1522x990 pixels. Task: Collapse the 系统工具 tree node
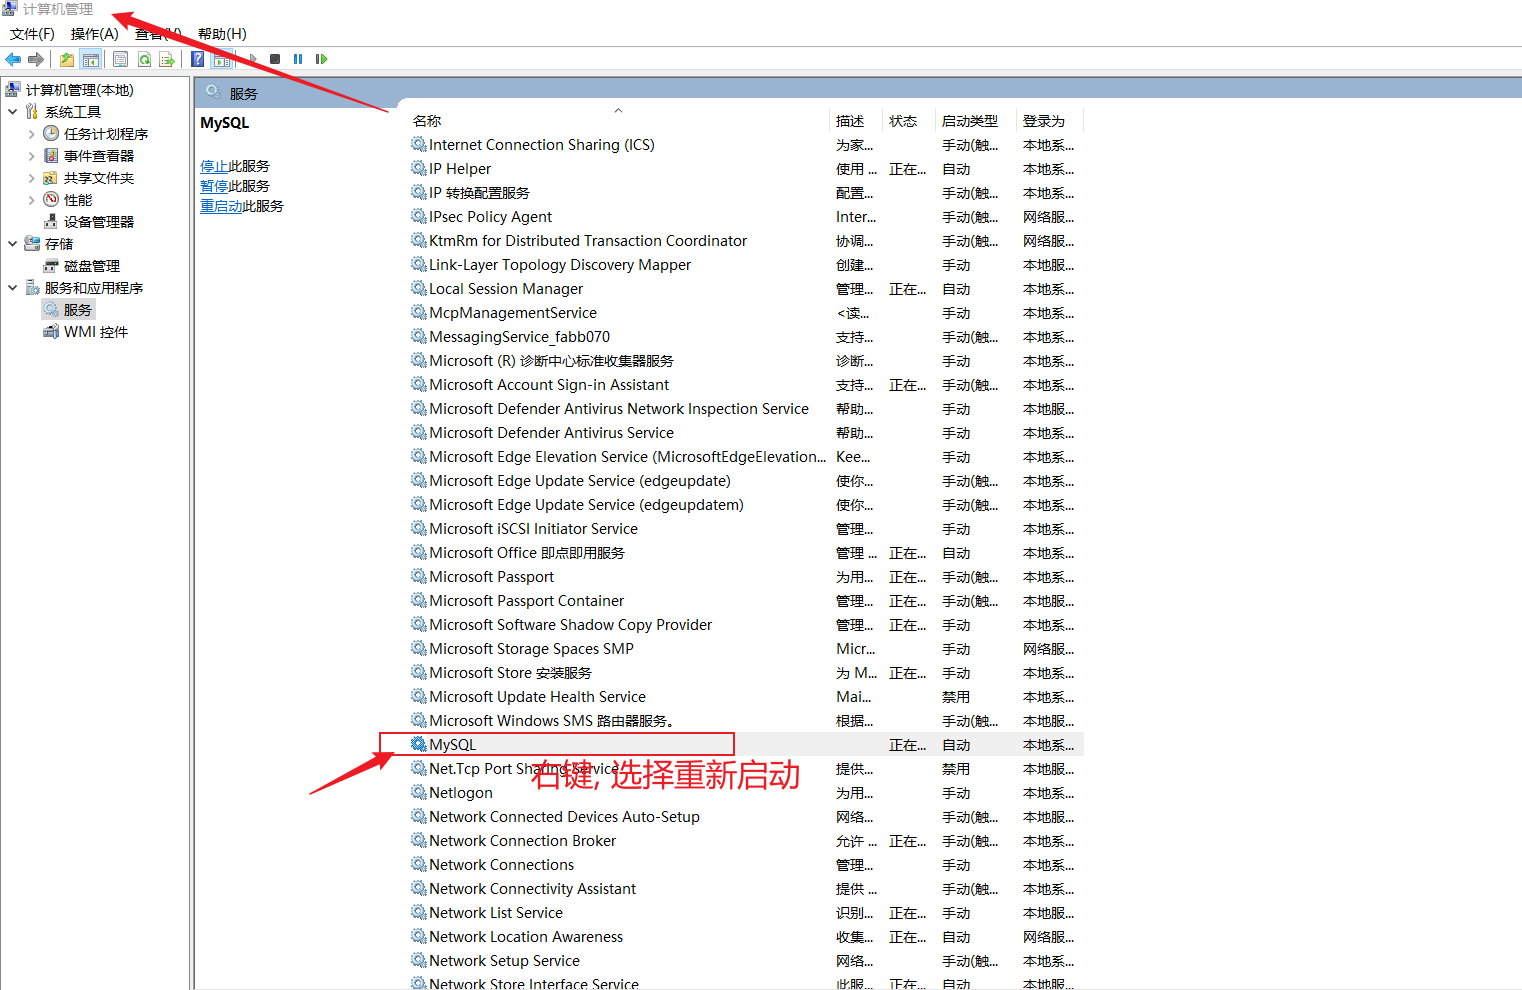click(13, 112)
